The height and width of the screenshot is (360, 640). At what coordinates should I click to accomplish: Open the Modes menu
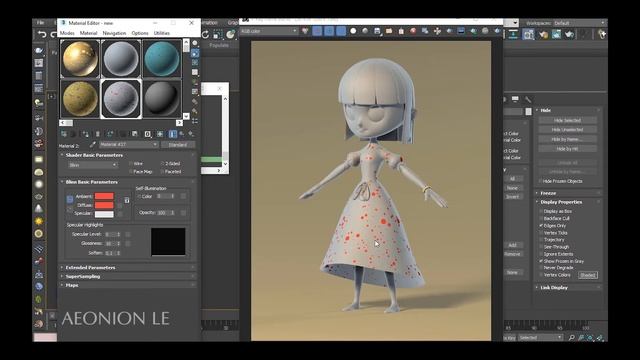point(67,33)
